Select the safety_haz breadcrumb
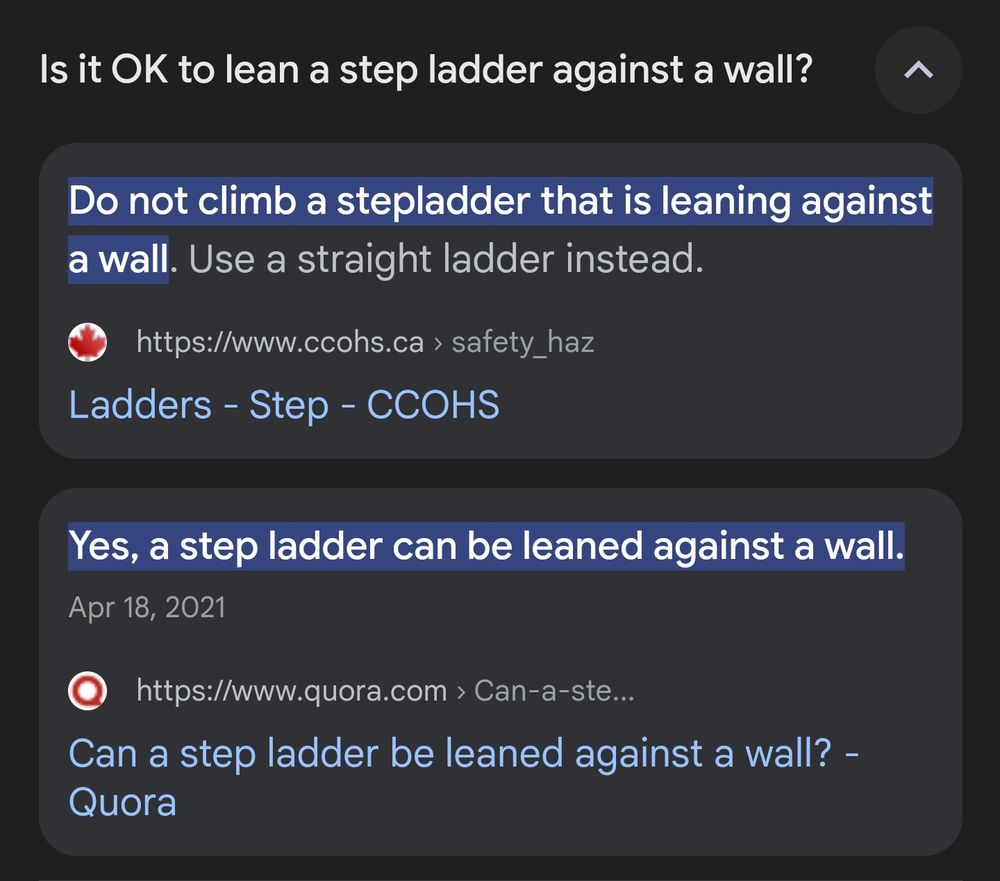This screenshot has width=1000, height=881. click(523, 341)
